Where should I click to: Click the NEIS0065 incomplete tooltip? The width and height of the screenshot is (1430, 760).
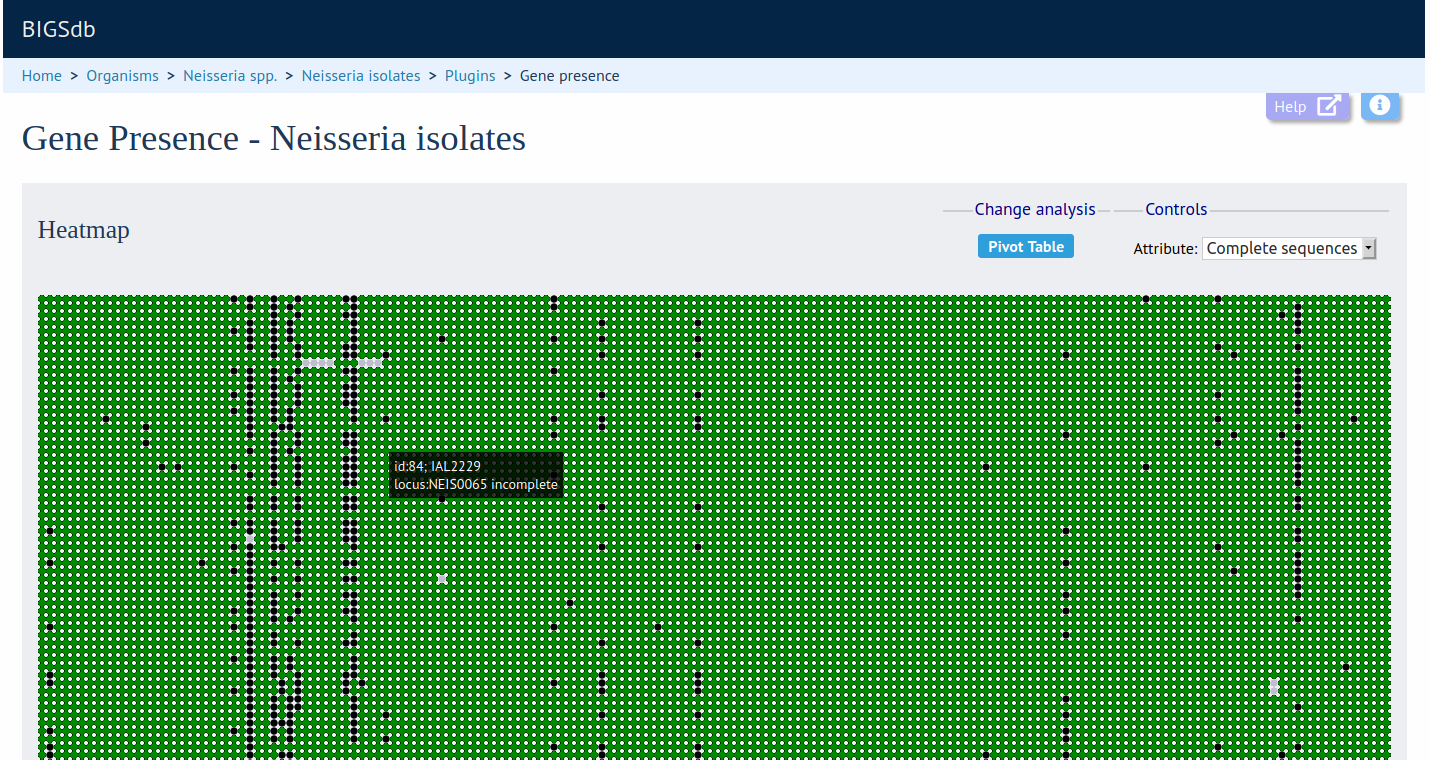coord(476,475)
